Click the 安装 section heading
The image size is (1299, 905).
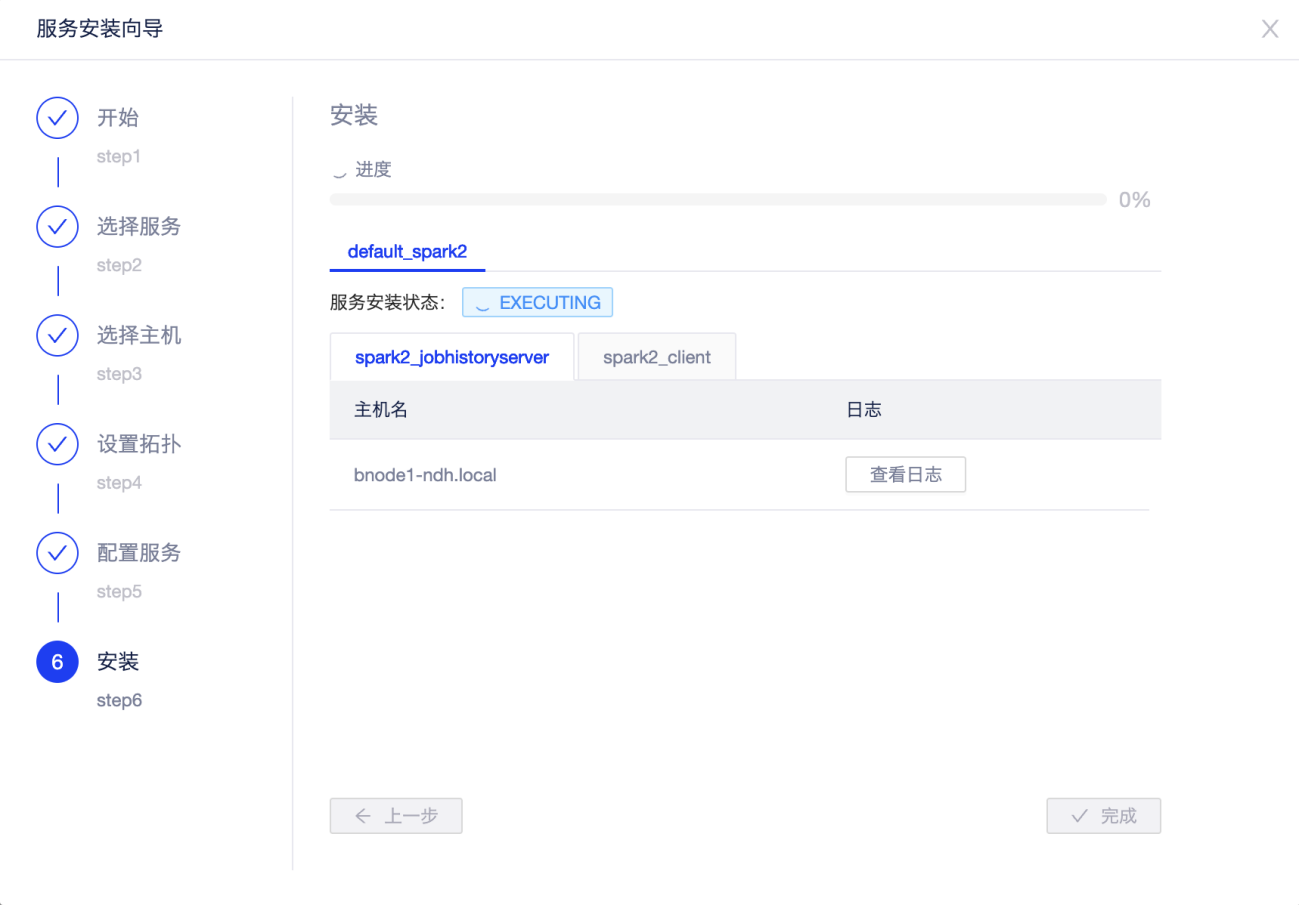(x=354, y=116)
